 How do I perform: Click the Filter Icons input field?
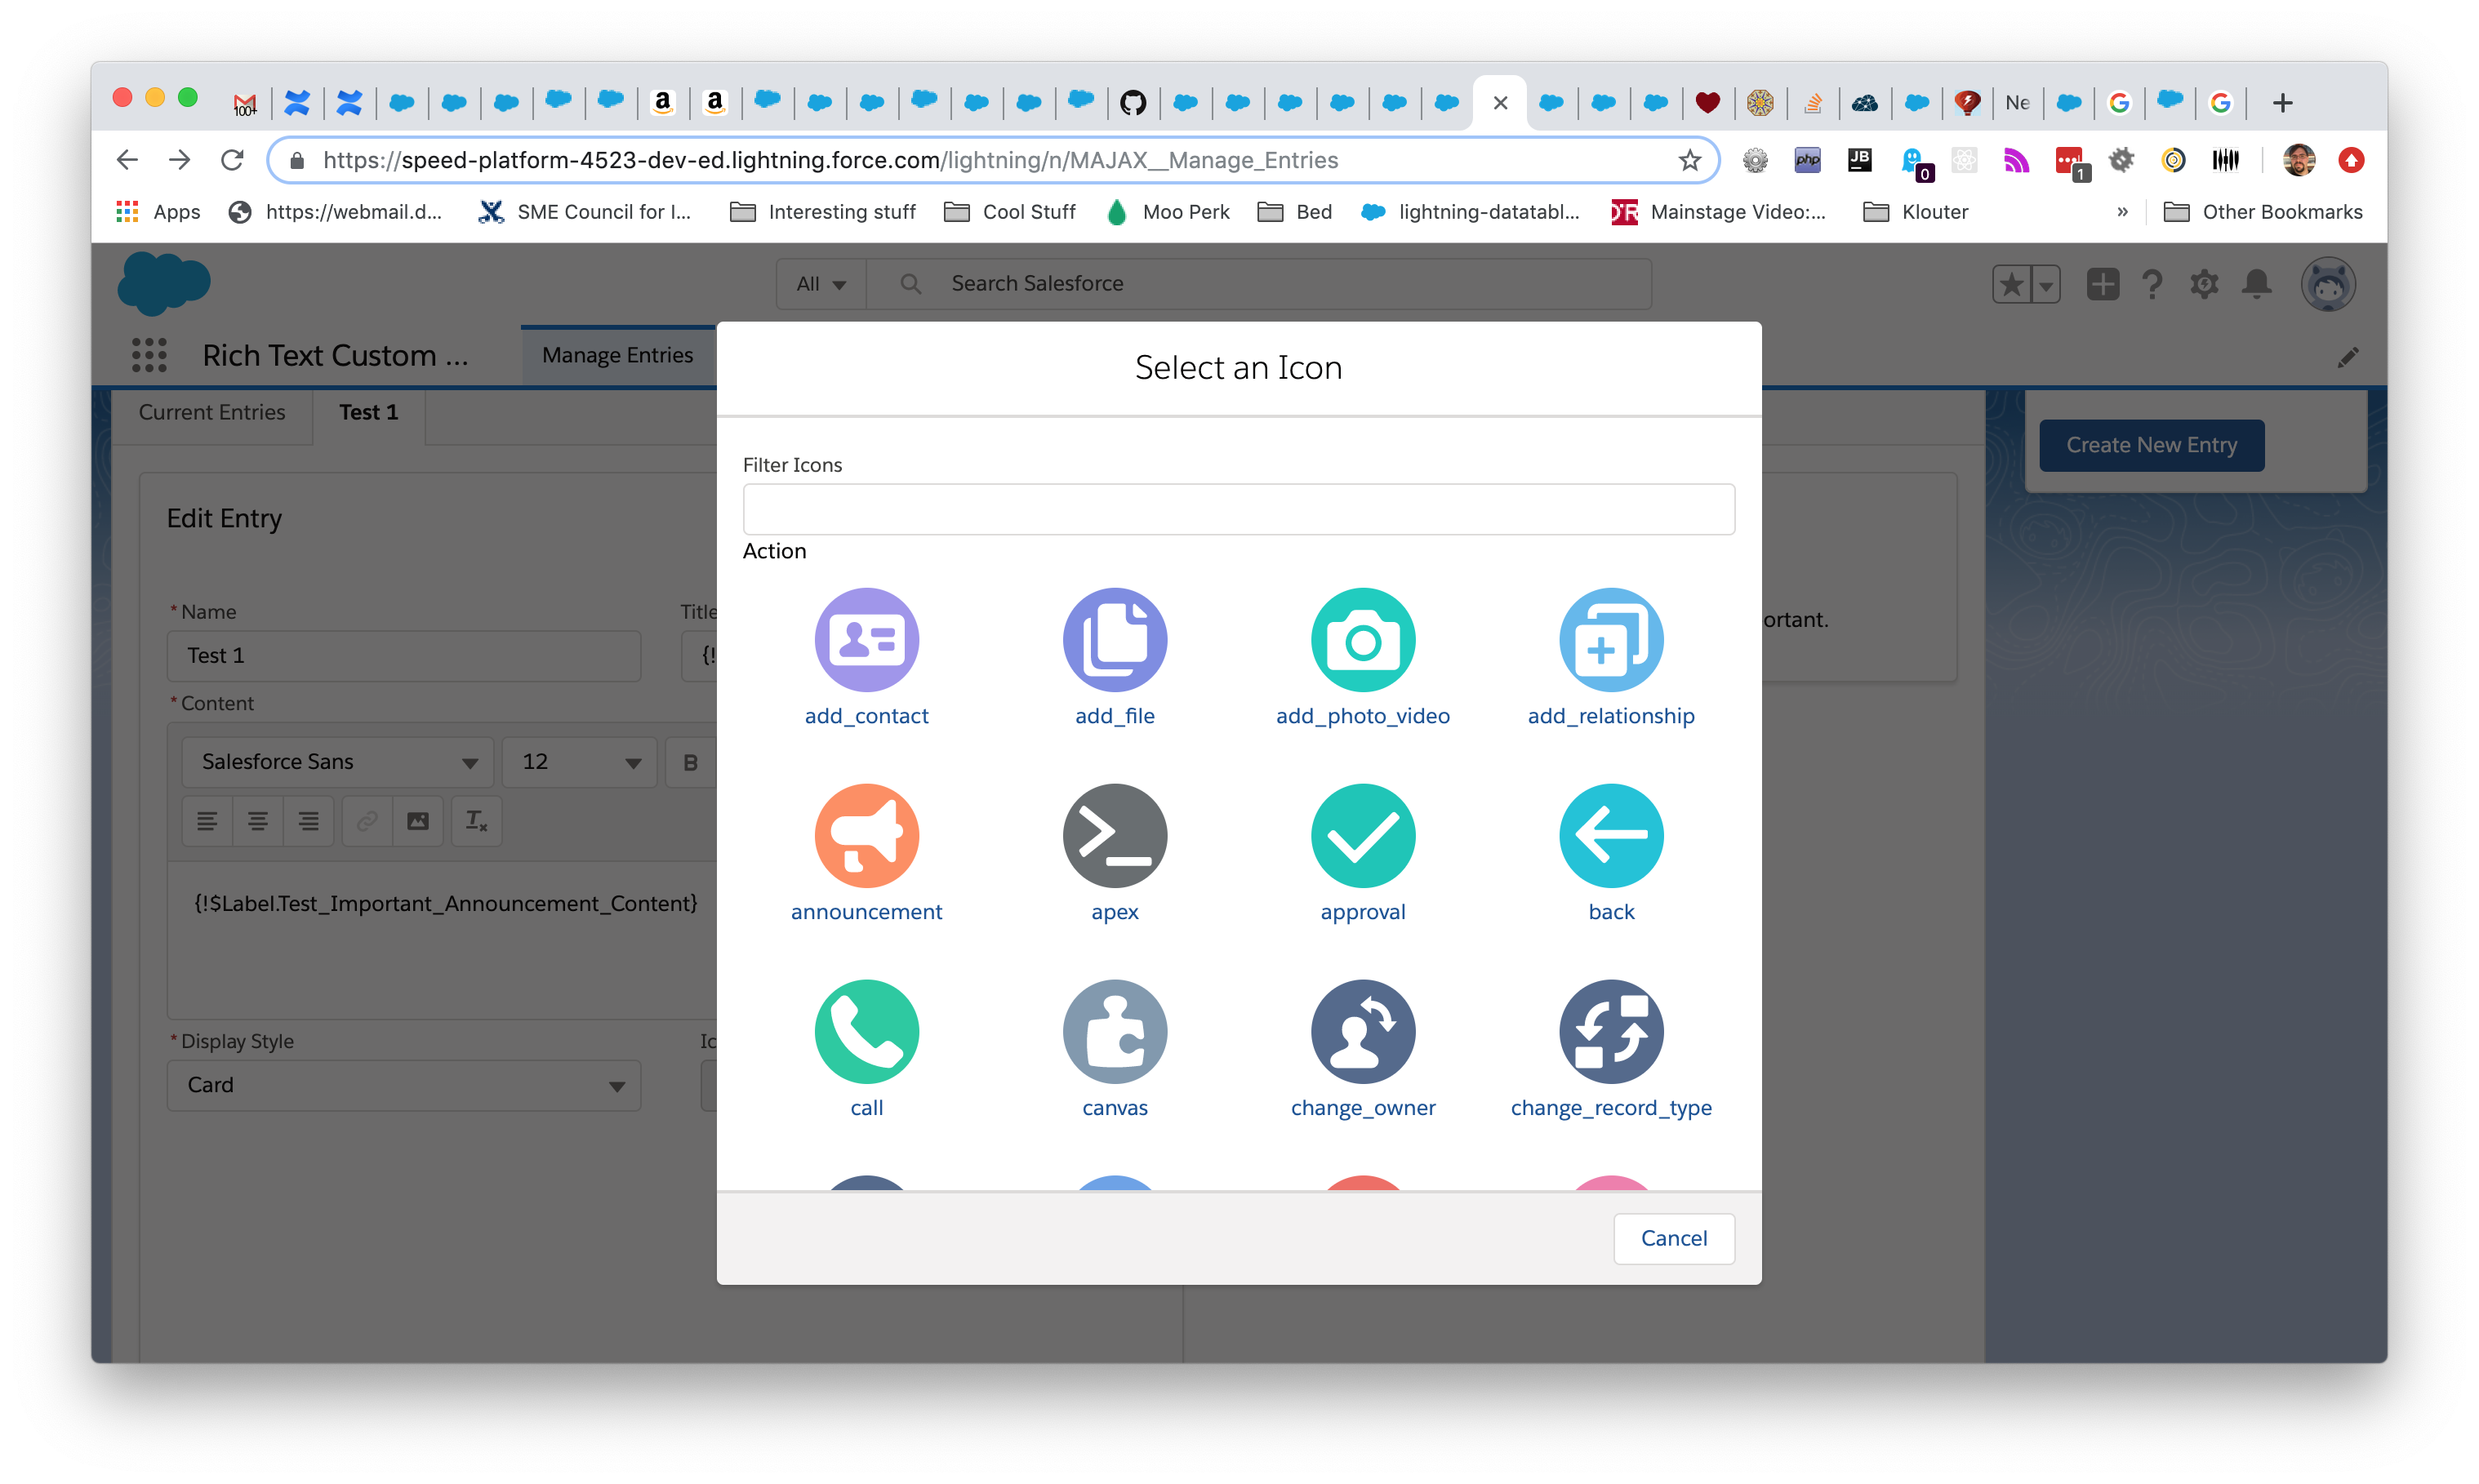pyautogui.click(x=1237, y=509)
